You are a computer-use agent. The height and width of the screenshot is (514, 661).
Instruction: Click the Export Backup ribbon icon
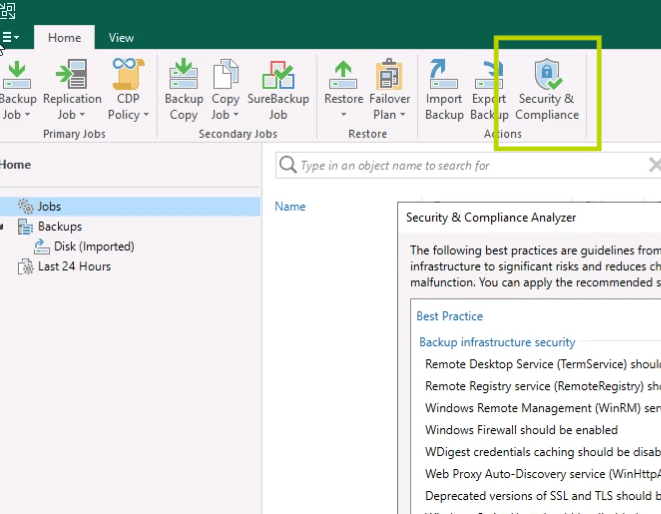click(489, 75)
